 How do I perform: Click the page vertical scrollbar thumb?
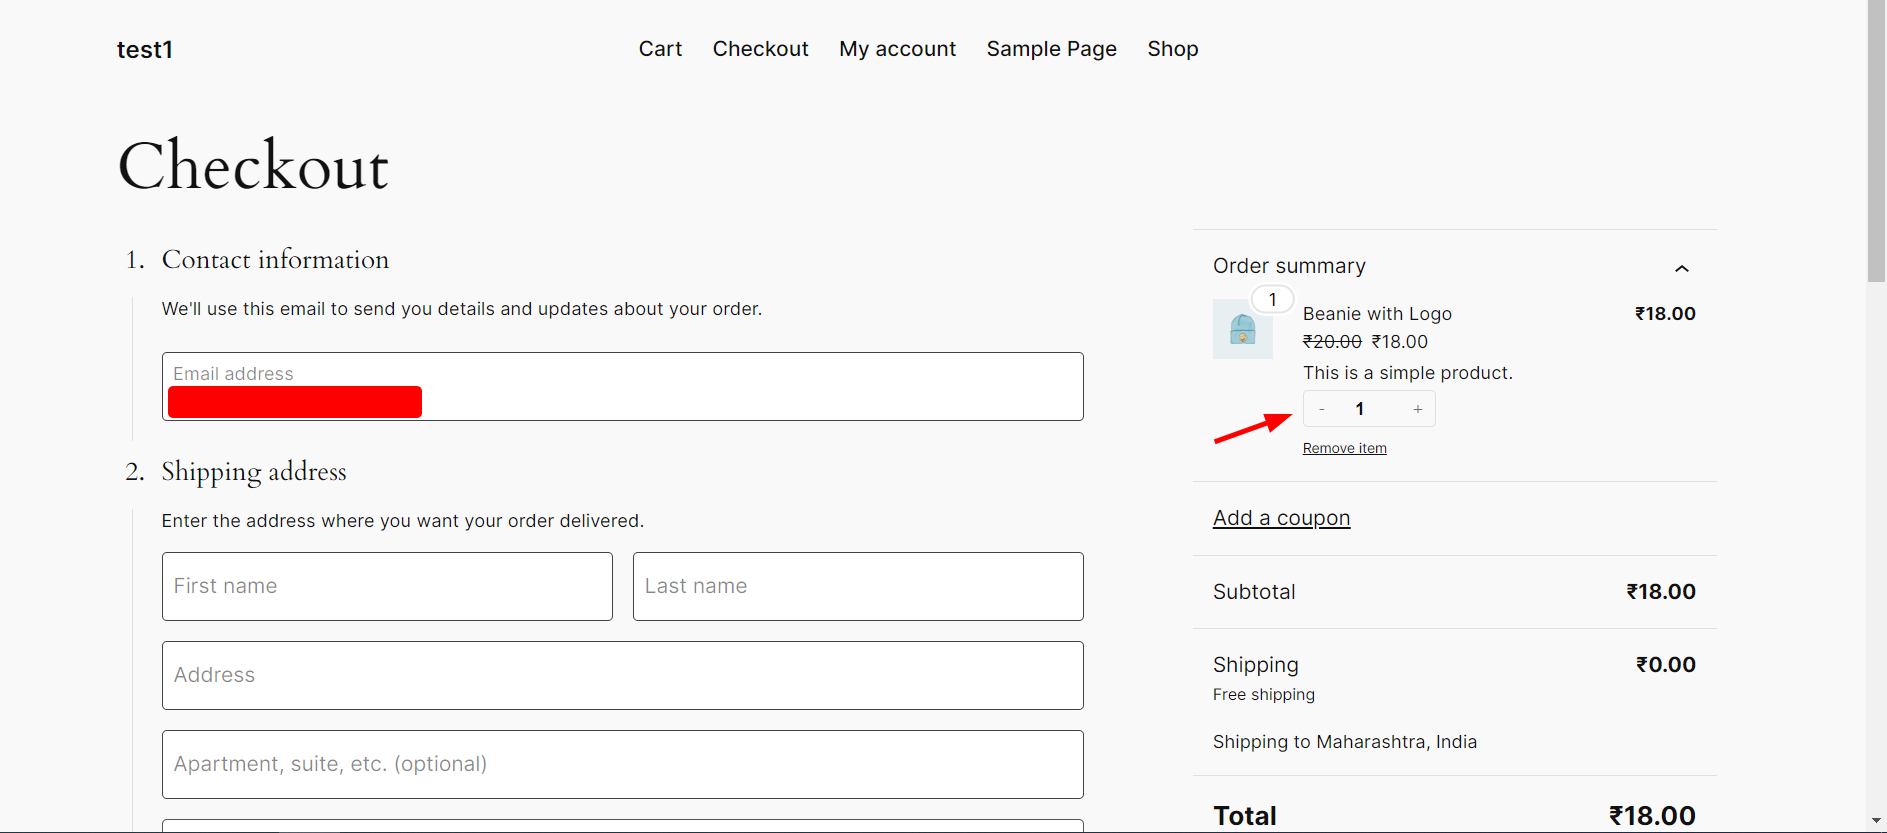tap(1876, 141)
